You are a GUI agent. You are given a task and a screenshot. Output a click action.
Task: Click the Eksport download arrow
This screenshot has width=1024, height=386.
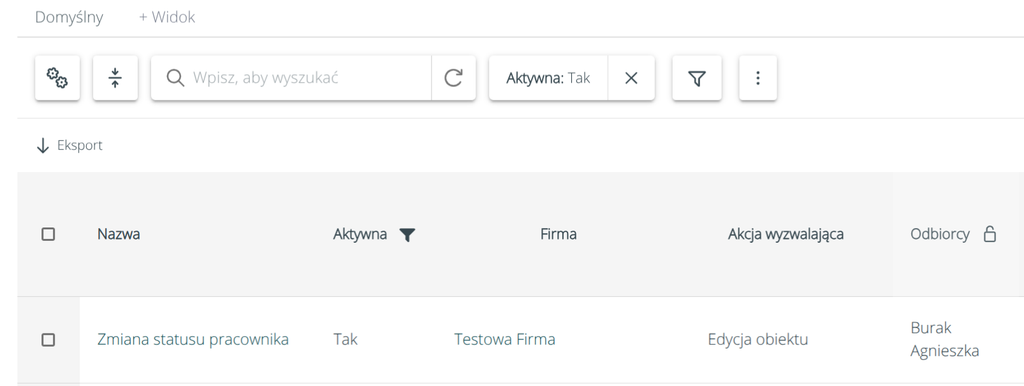tap(43, 145)
